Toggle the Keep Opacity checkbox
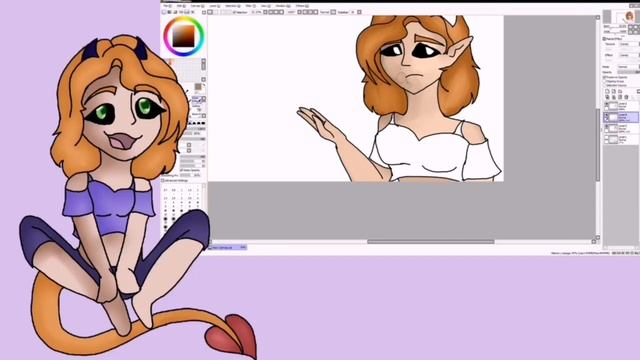640x360 pixels. [182, 170]
